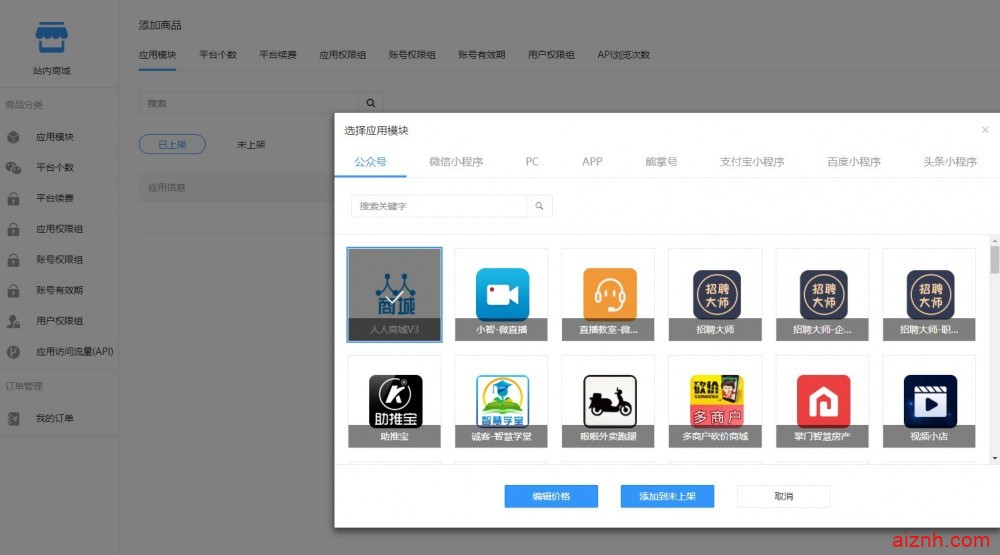Click the 编辑价格 button
The image size is (1000, 555).
(551, 496)
